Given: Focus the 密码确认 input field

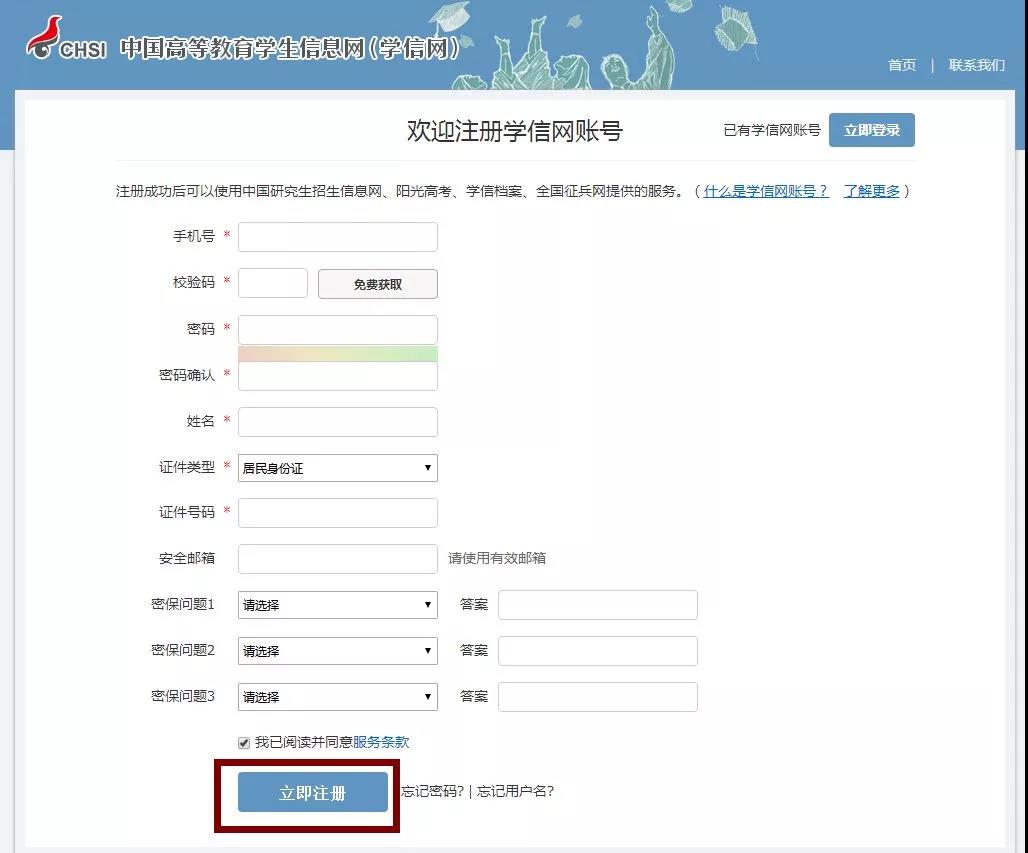Looking at the screenshot, I should [x=338, y=376].
